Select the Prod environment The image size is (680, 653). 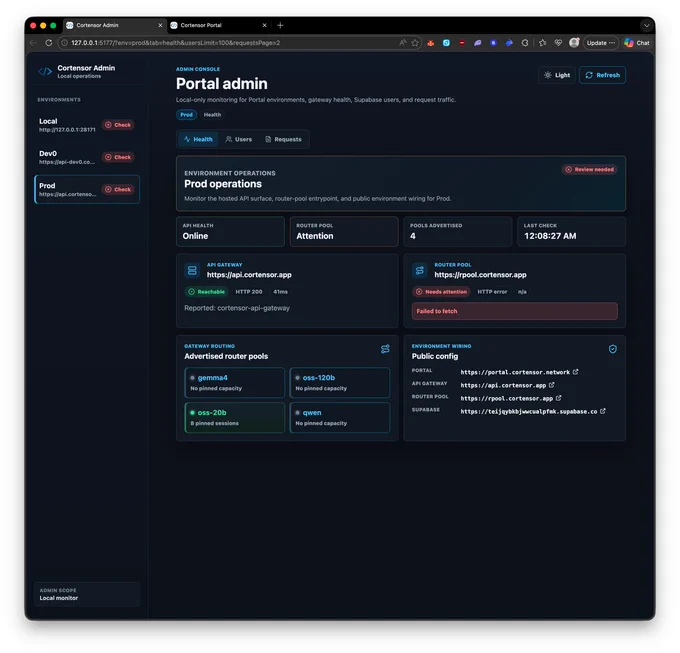pyautogui.click(x=87, y=189)
